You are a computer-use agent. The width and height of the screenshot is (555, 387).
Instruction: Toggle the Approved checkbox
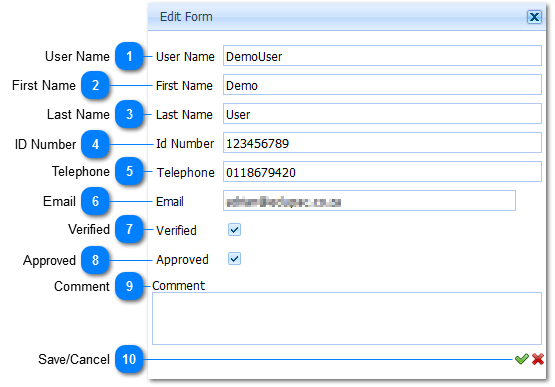(x=234, y=259)
